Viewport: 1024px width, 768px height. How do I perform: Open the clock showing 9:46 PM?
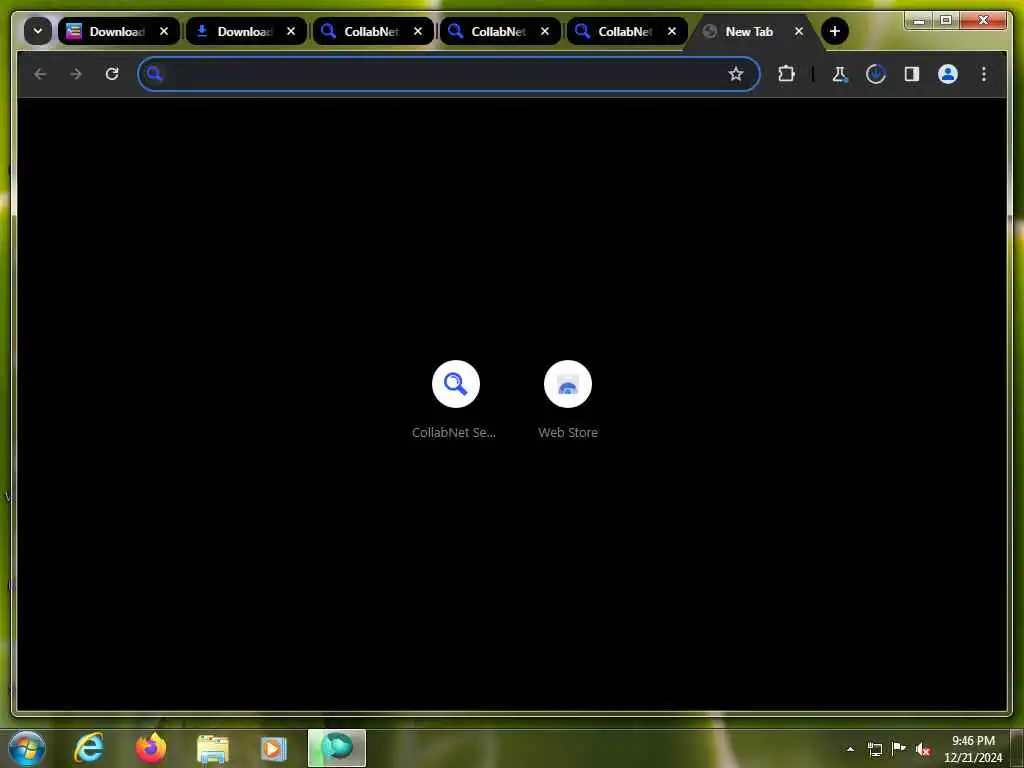[x=973, y=749]
